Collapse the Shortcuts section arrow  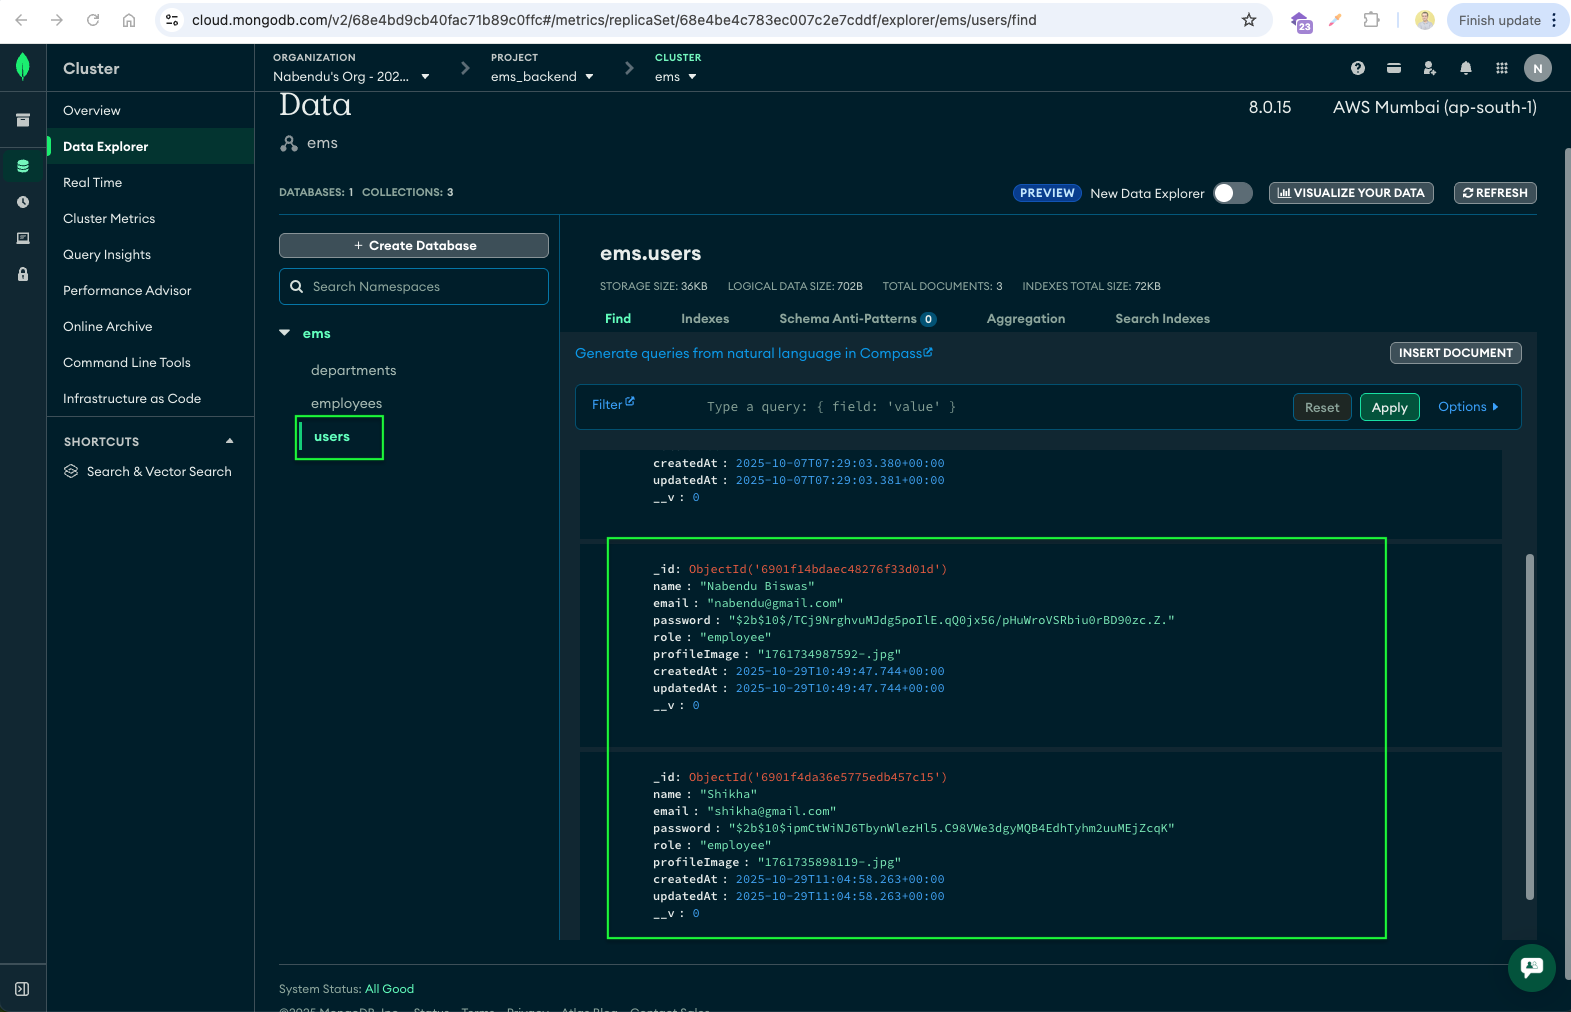230,441
